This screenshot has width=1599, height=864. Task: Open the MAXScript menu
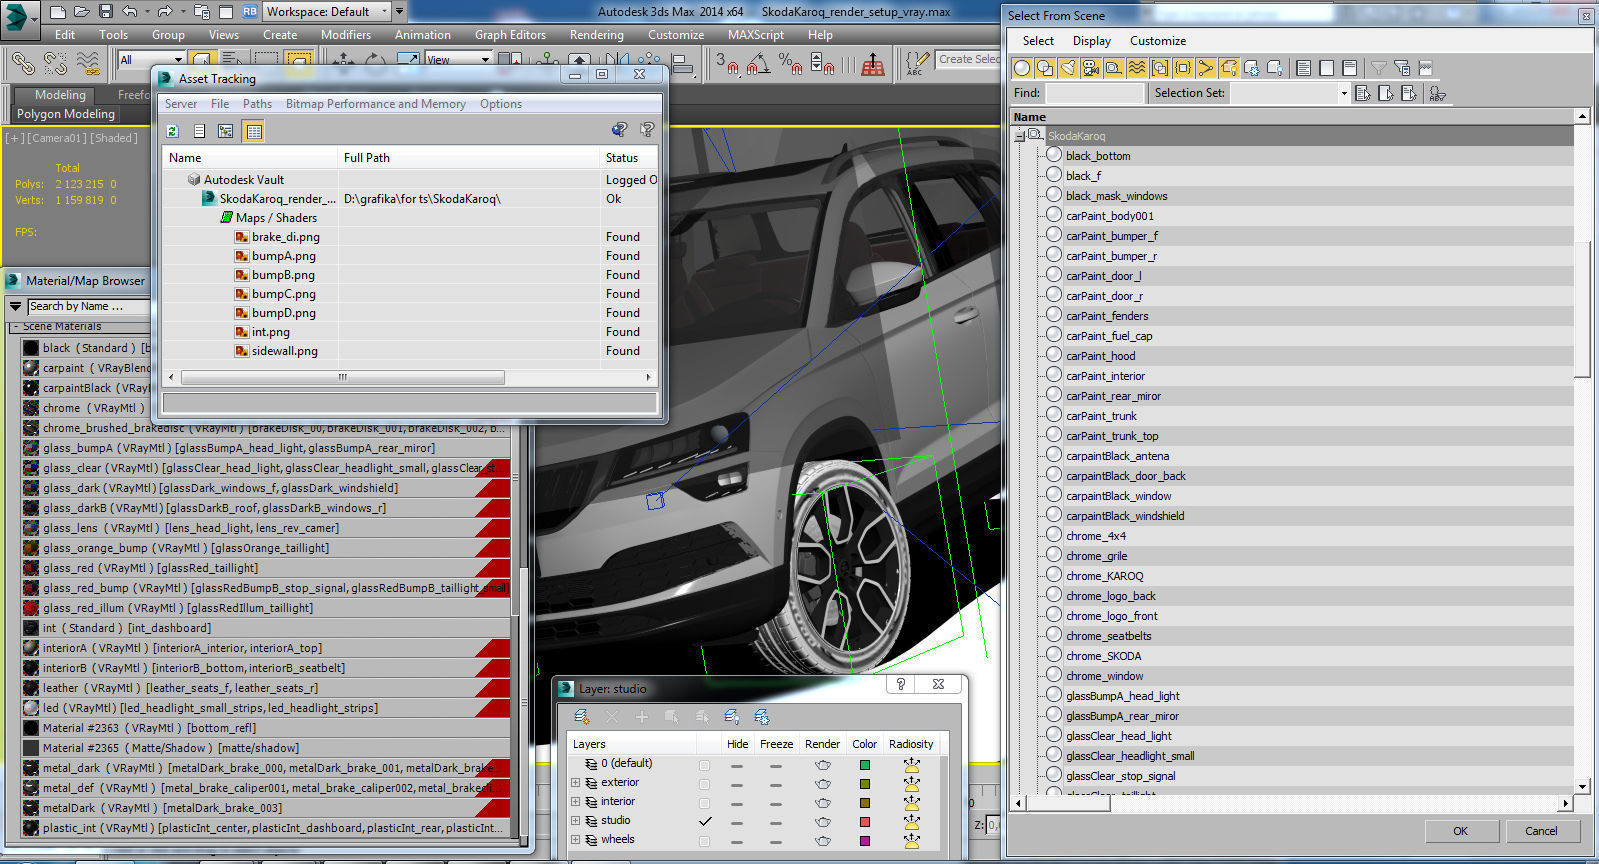click(x=756, y=34)
